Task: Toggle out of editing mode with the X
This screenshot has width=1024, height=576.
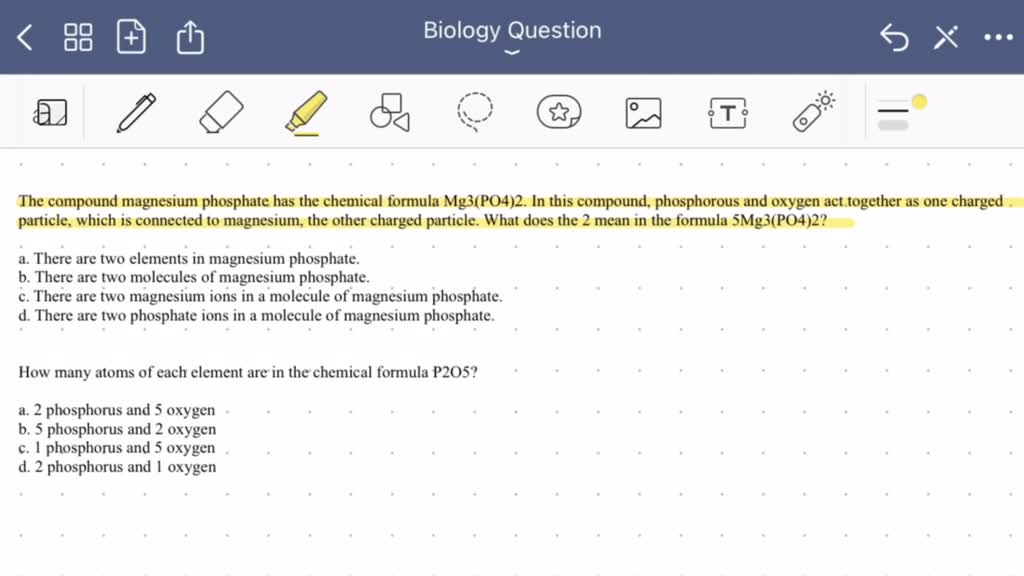Action: 945,37
